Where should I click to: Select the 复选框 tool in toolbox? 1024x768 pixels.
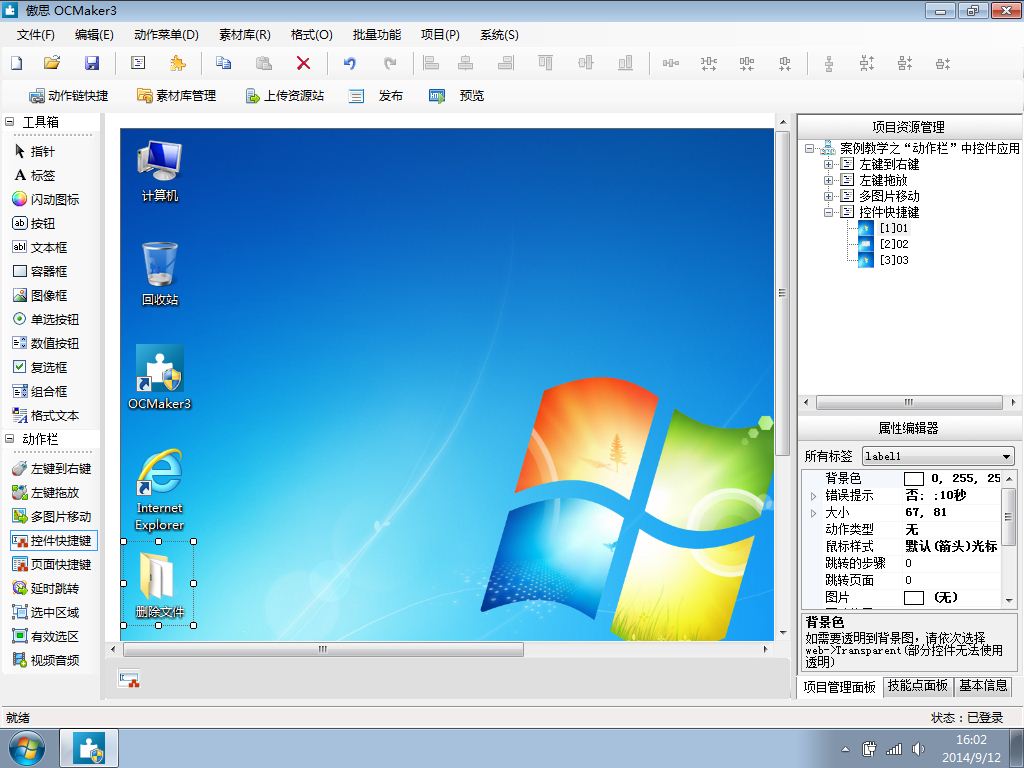(x=40, y=367)
